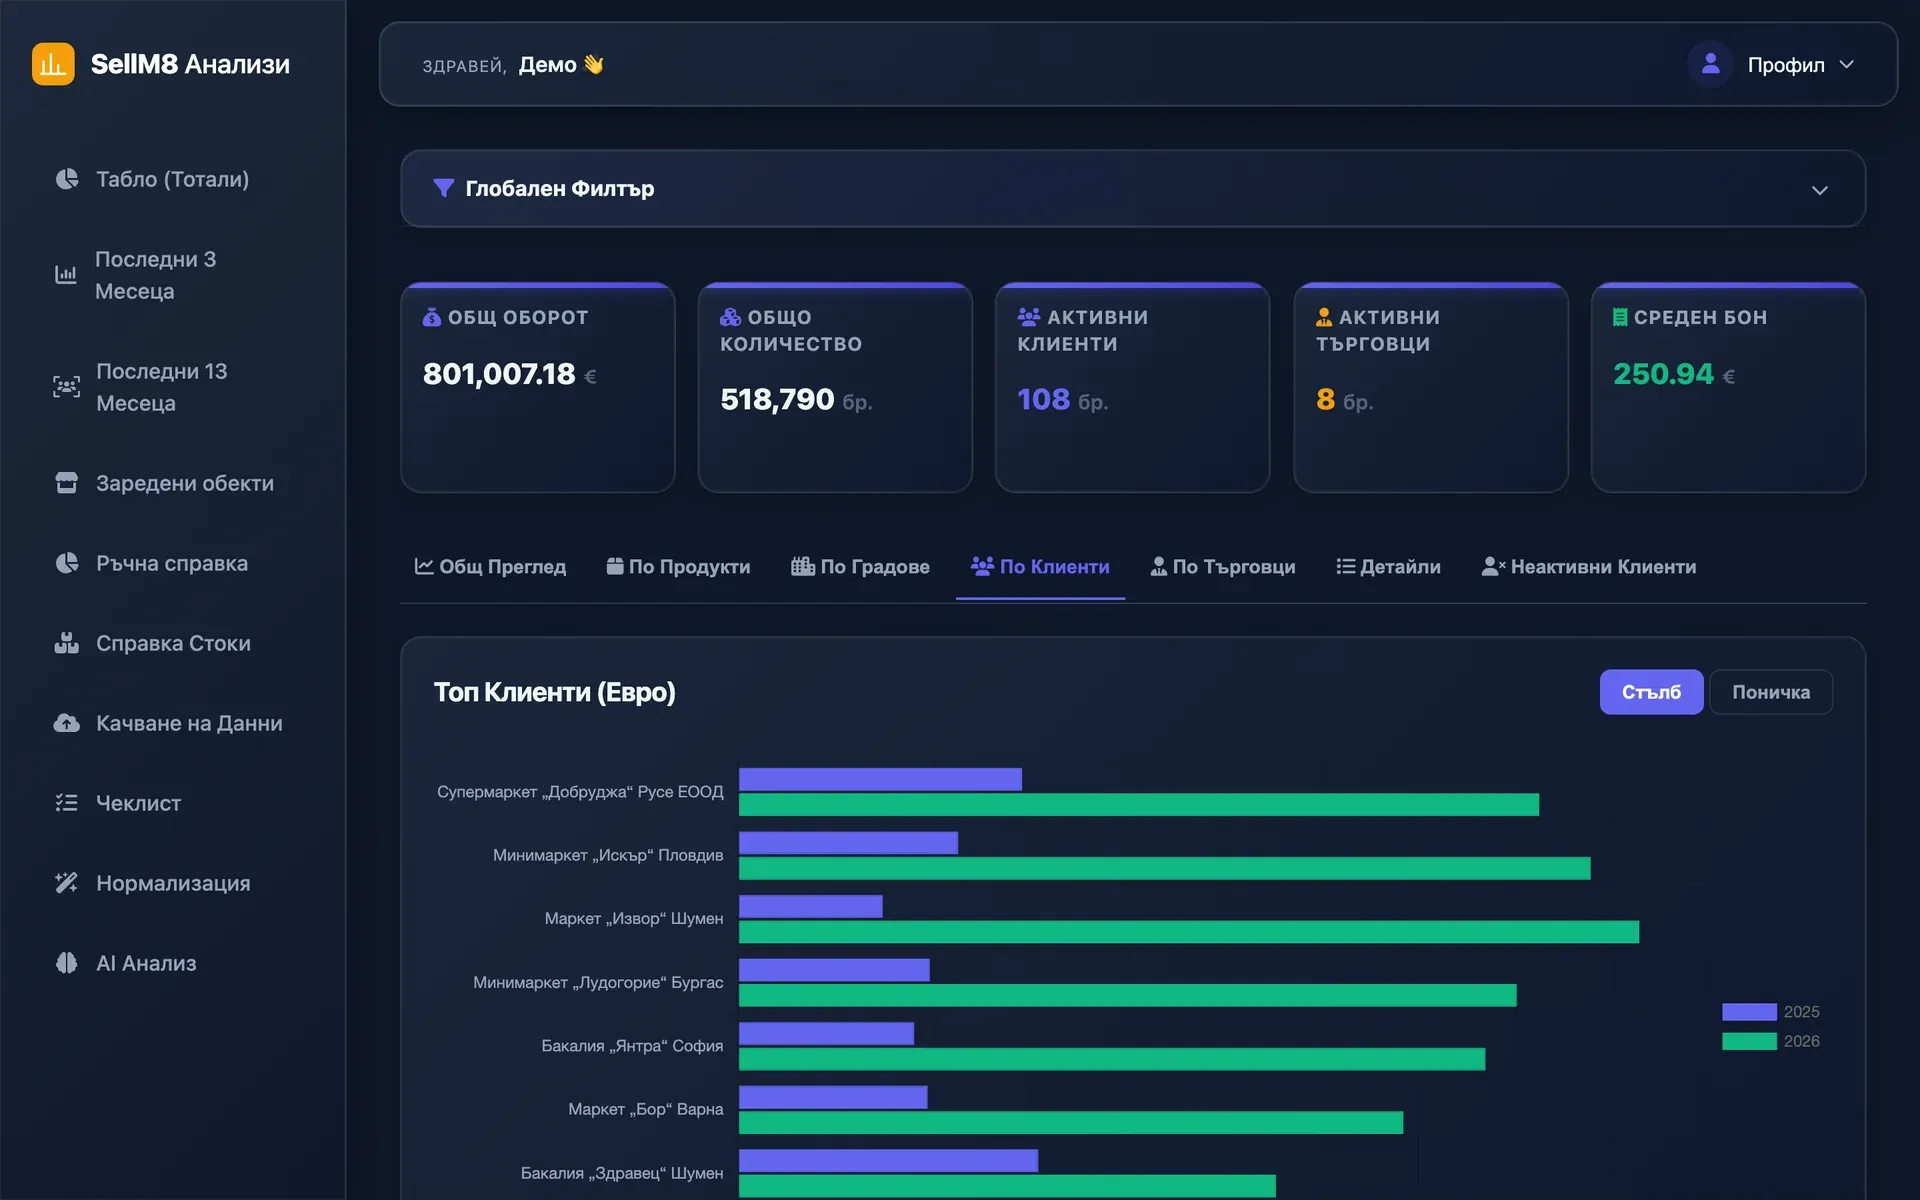
Task: Click the Профил label
Action: click(1786, 65)
